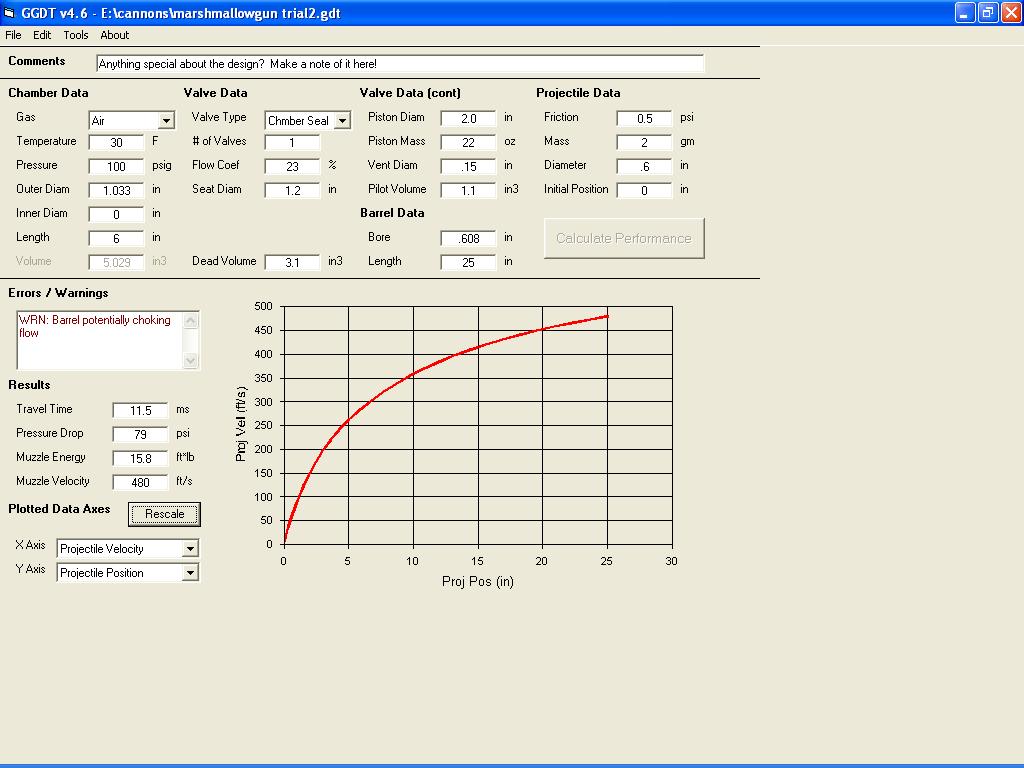1024x768 pixels.
Task: Expand the Valve Type dropdown
Action: (x=341, y=121)
